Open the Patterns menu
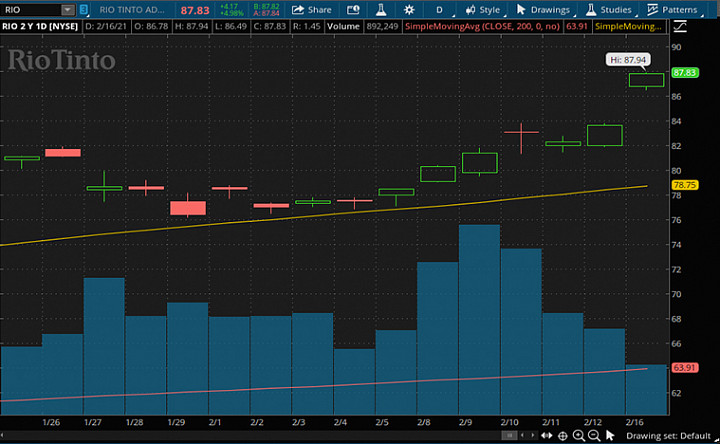 pos(672,10)
